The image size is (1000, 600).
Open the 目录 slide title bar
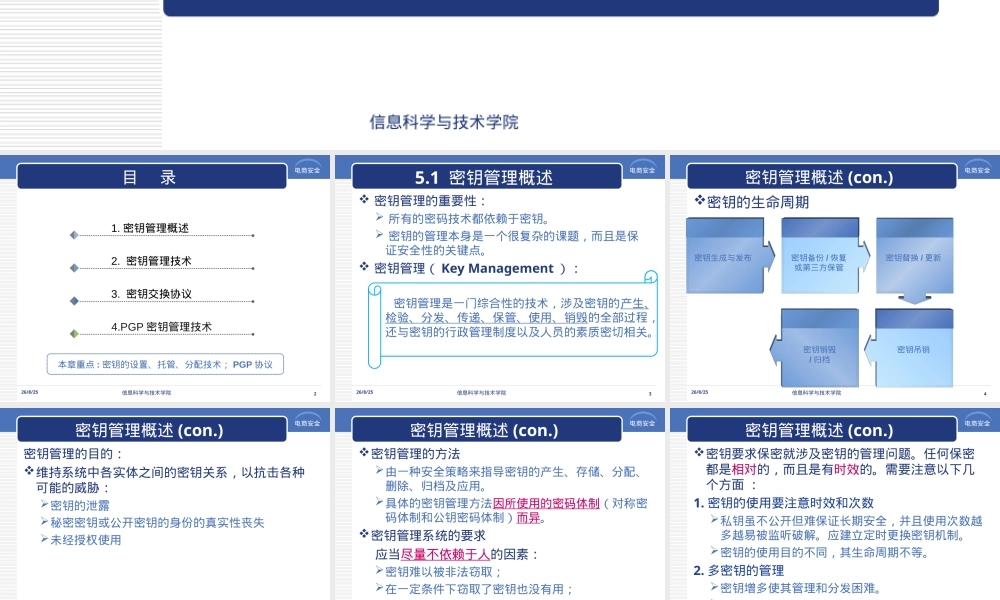click(152, 177)
